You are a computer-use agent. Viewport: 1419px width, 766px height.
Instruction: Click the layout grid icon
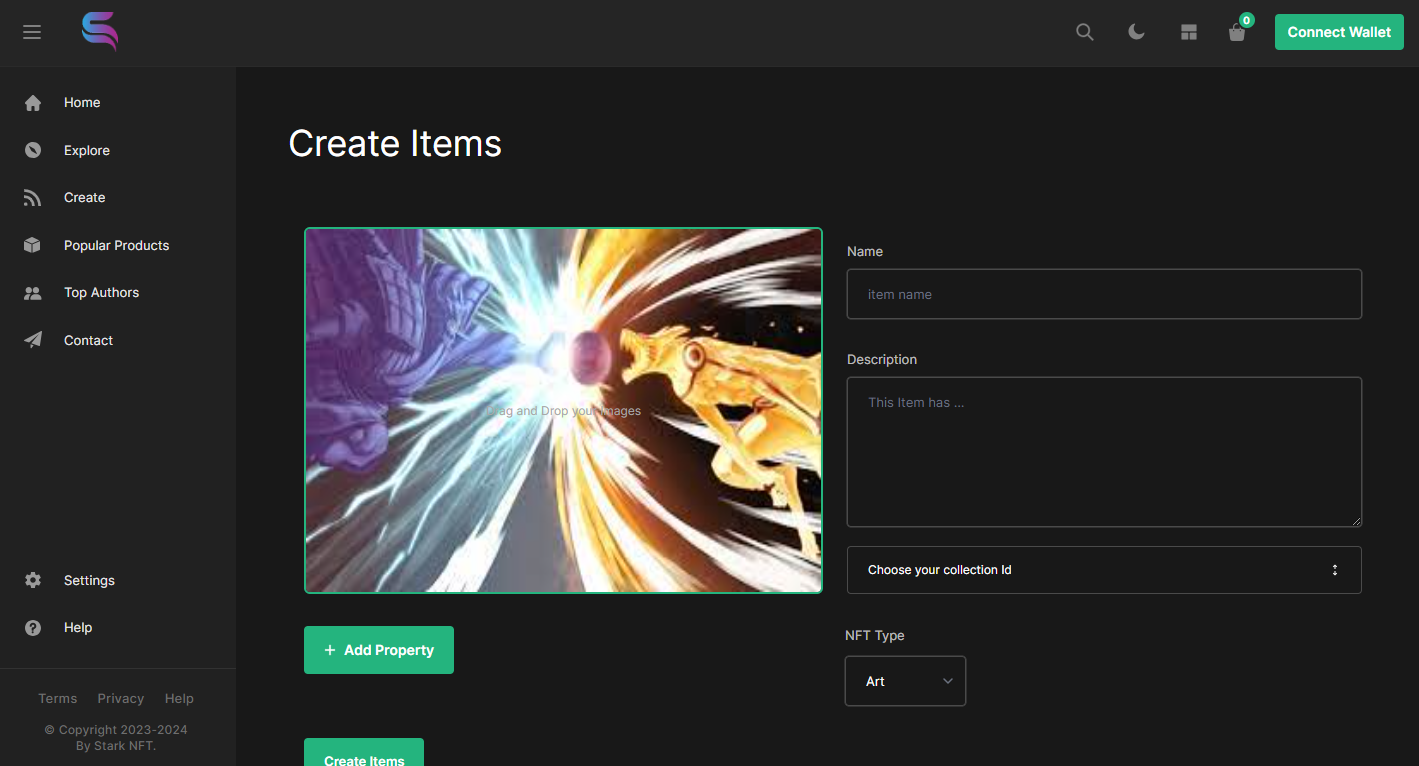pyautogui.click(x=1188, y=32)
